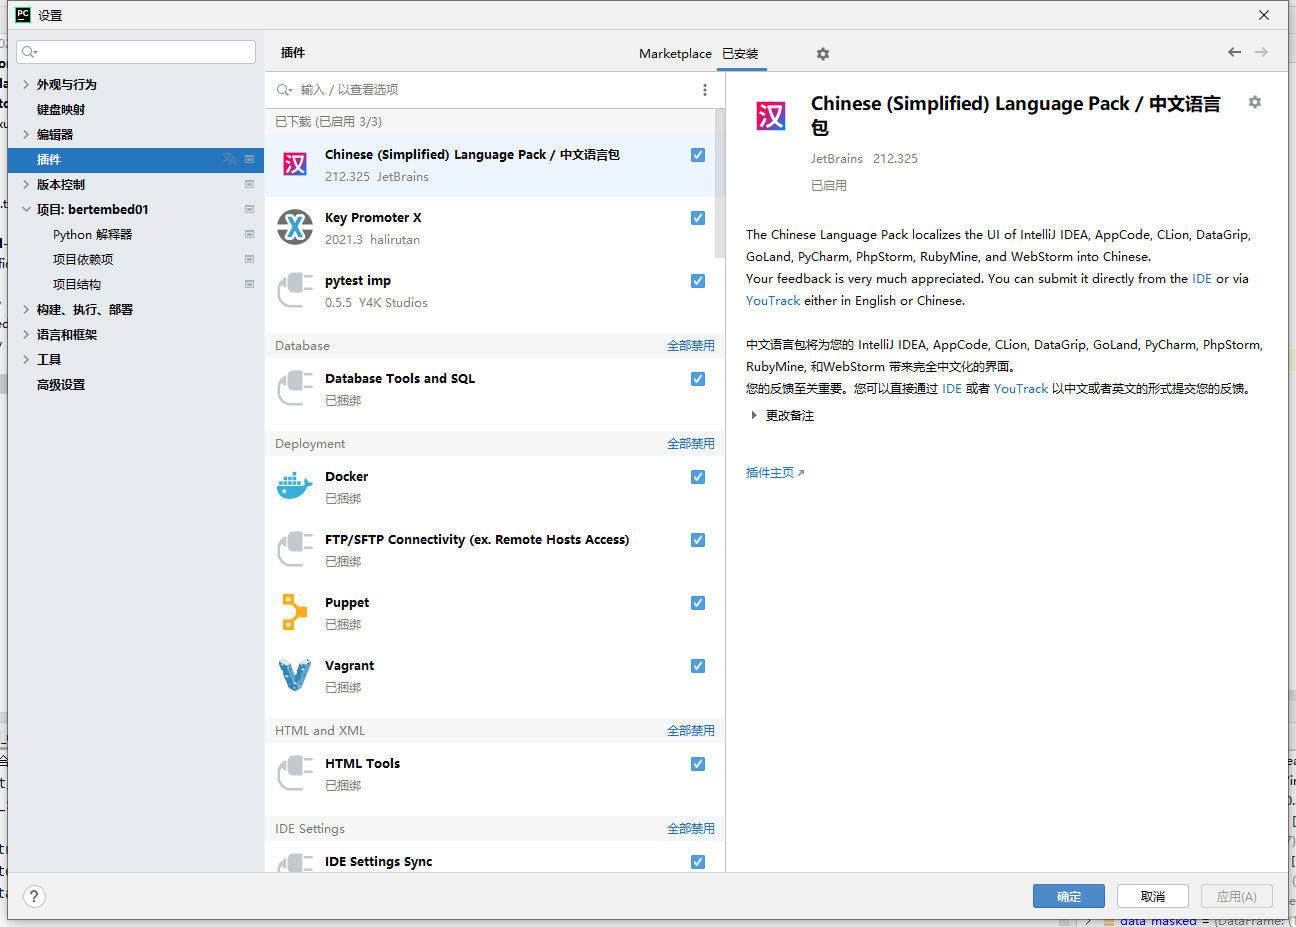This screenshot has height=927, width=1296.
Task: Expand 编辑器 settings node
Action: click(26, 134)
